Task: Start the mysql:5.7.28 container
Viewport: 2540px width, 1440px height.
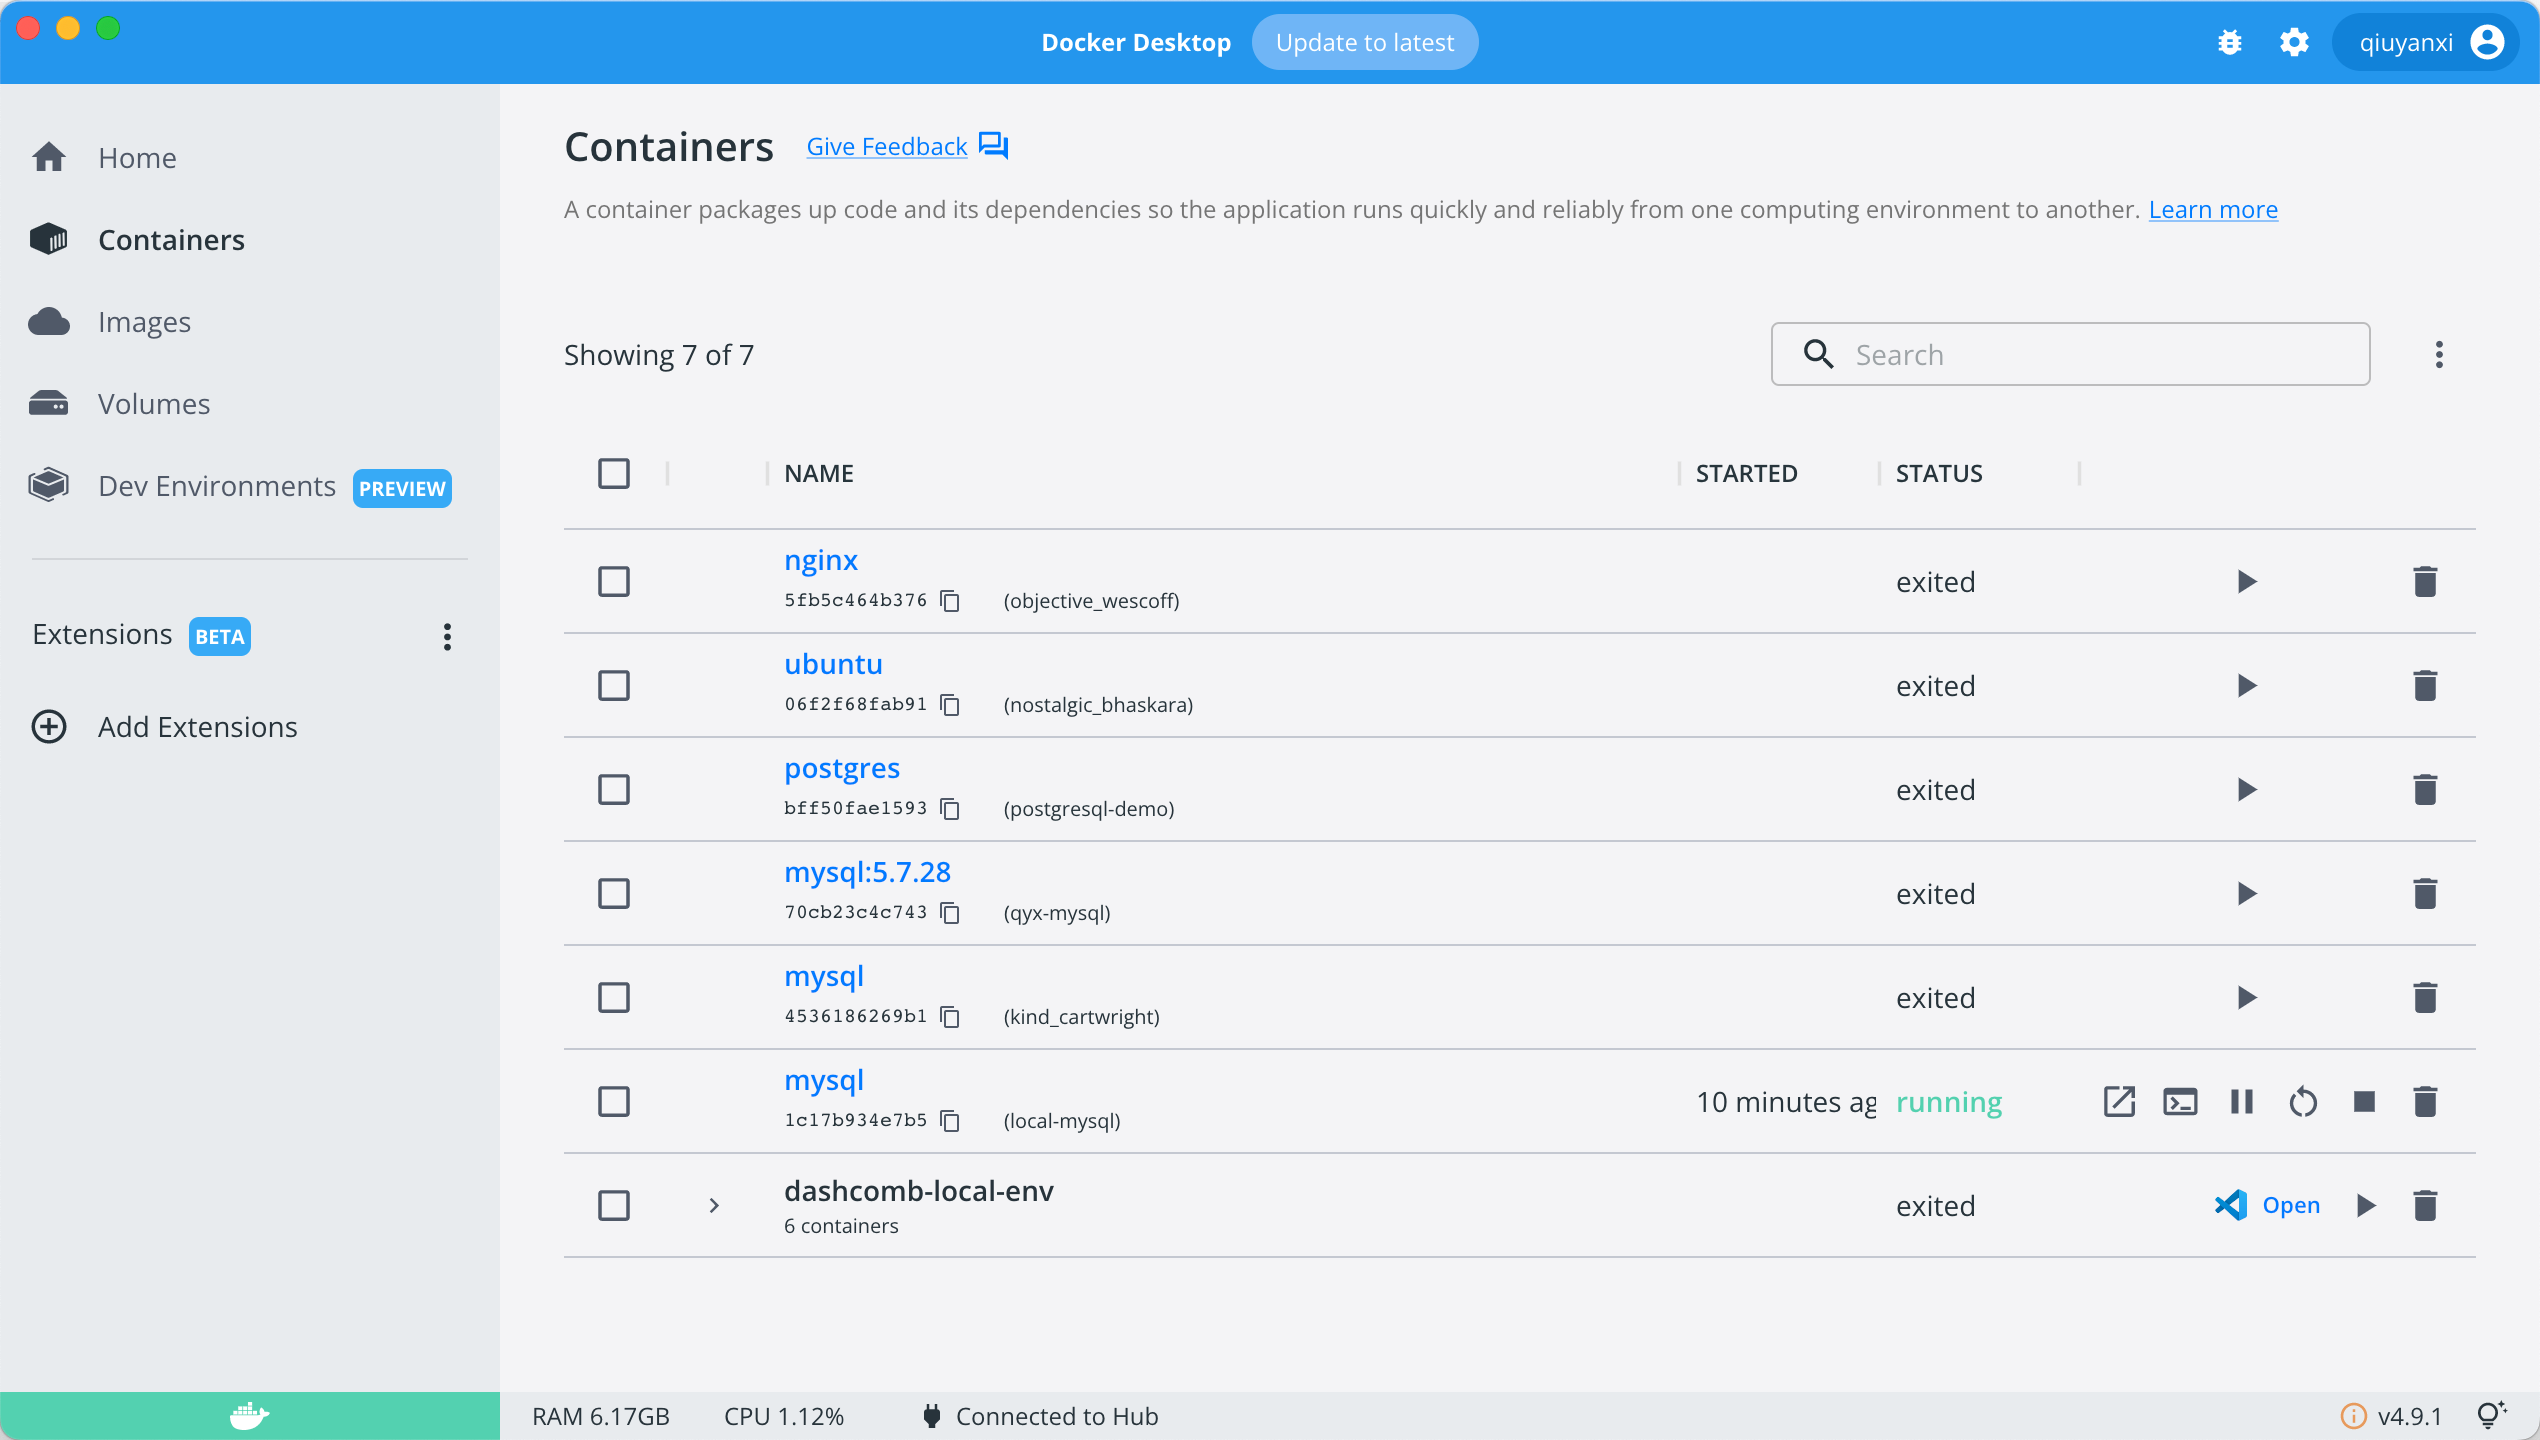Action: click(x=2247, y=894)
